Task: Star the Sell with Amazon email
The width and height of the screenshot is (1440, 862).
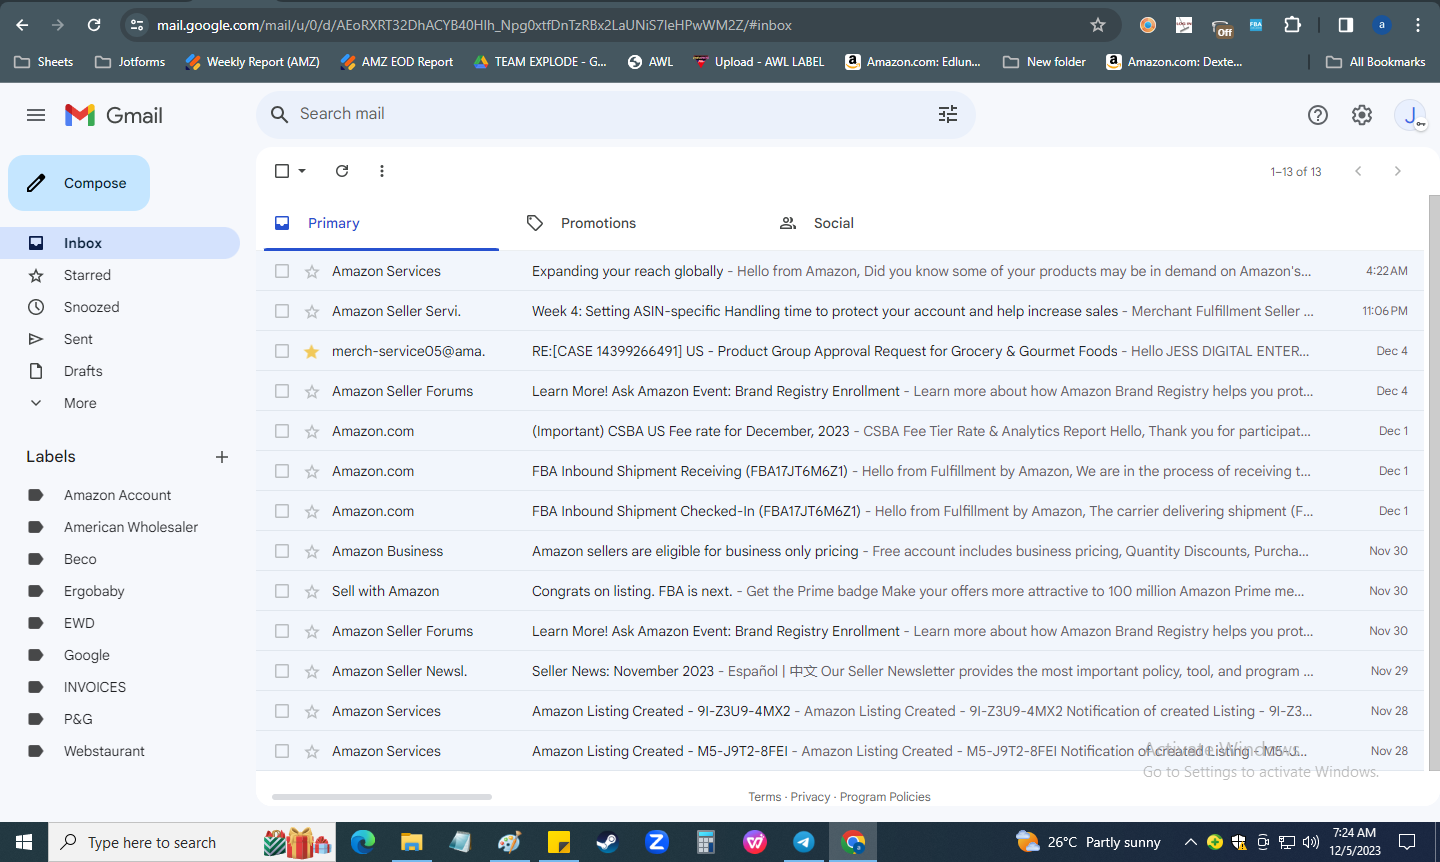Action: 312,591
